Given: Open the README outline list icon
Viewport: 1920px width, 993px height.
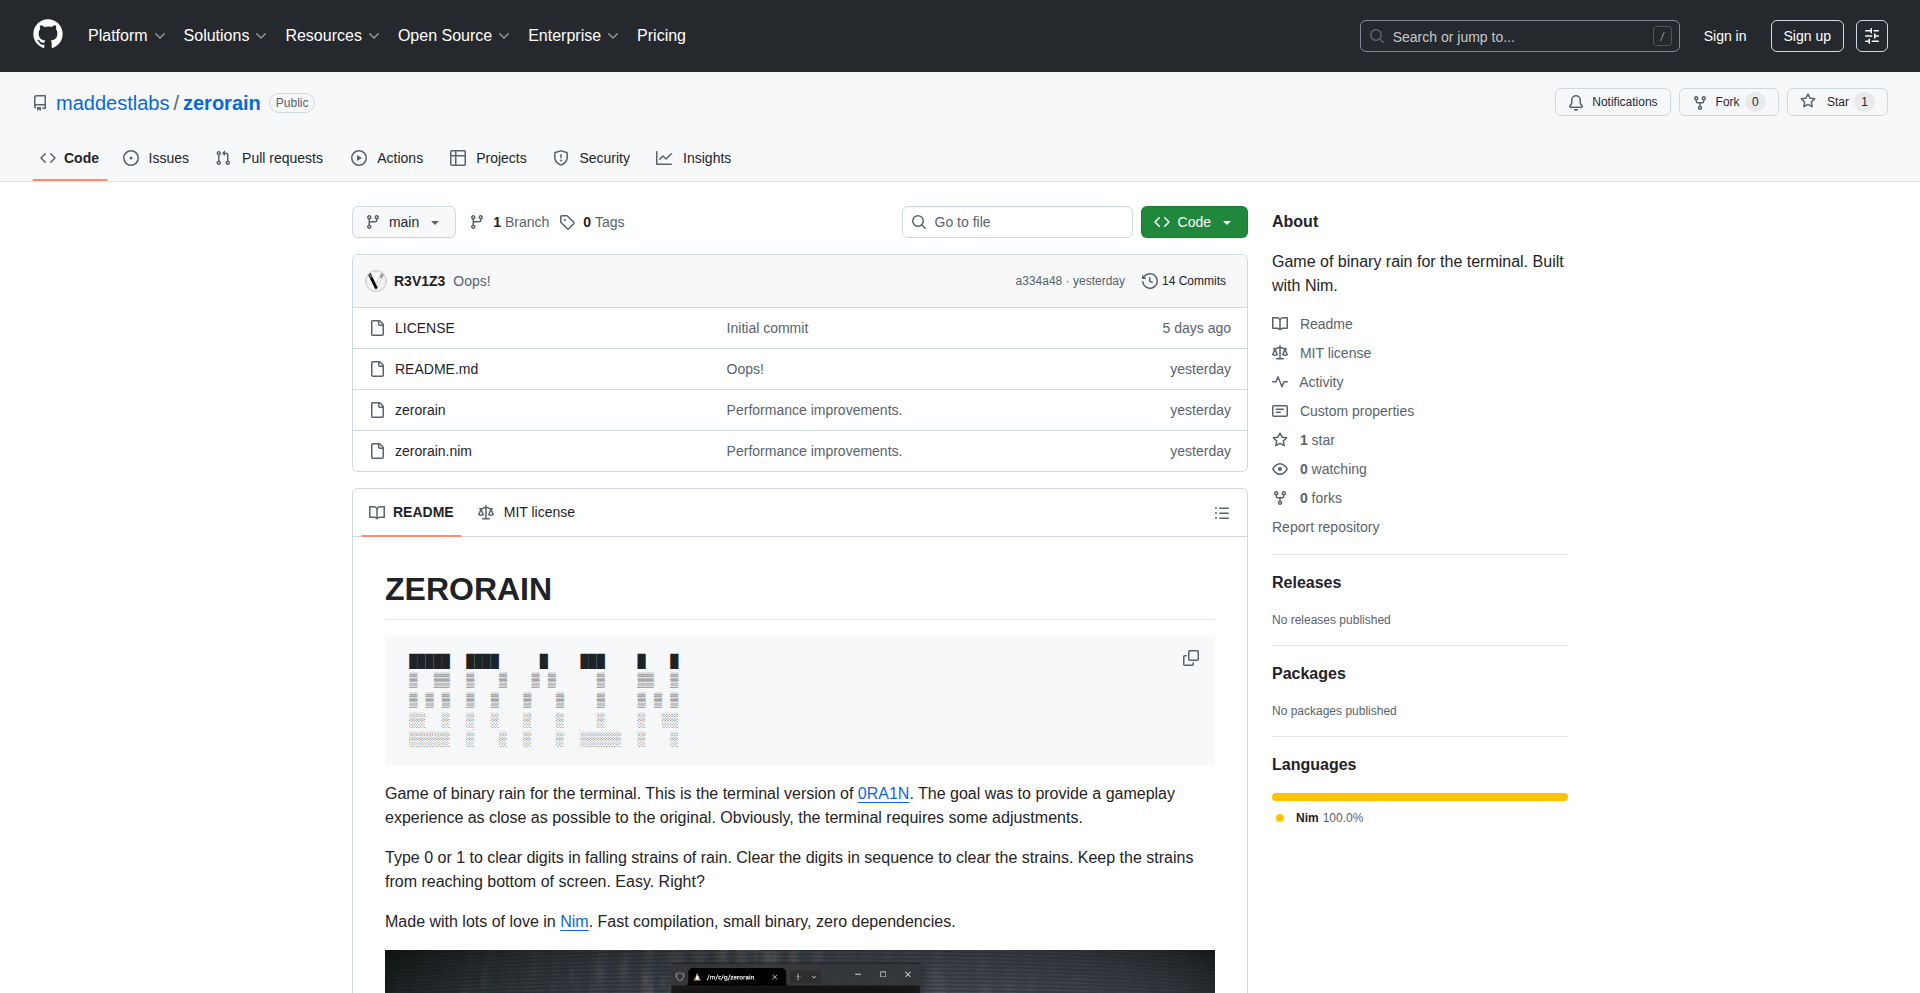Looking at the screenshot, I should pos(1221,513).
